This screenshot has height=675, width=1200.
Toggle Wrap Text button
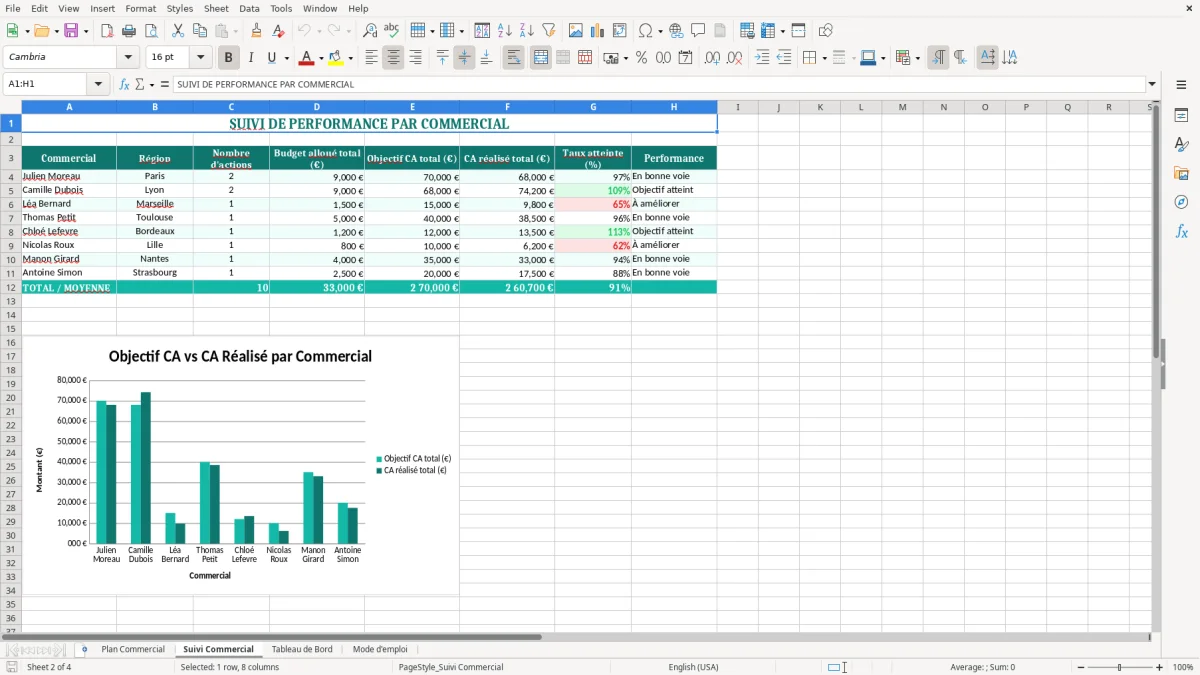[x=513, y=58]
